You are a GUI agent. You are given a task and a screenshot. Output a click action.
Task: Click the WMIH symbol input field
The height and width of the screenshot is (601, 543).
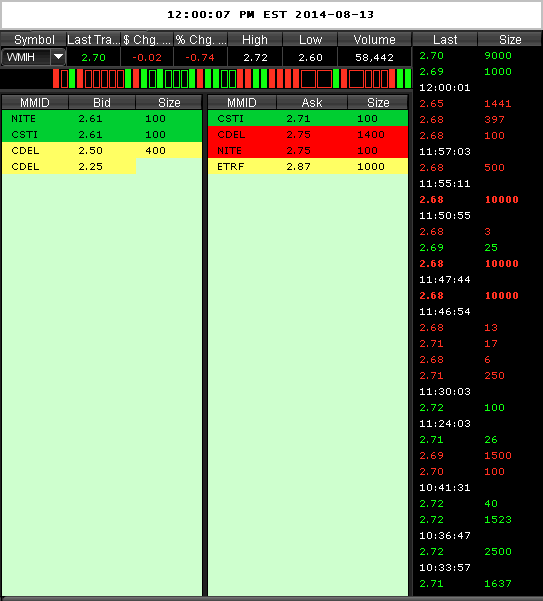point(26,57)
